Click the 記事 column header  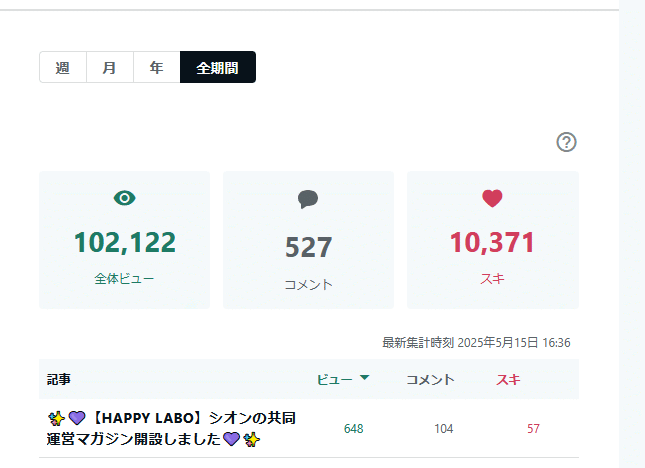(59, 380)
